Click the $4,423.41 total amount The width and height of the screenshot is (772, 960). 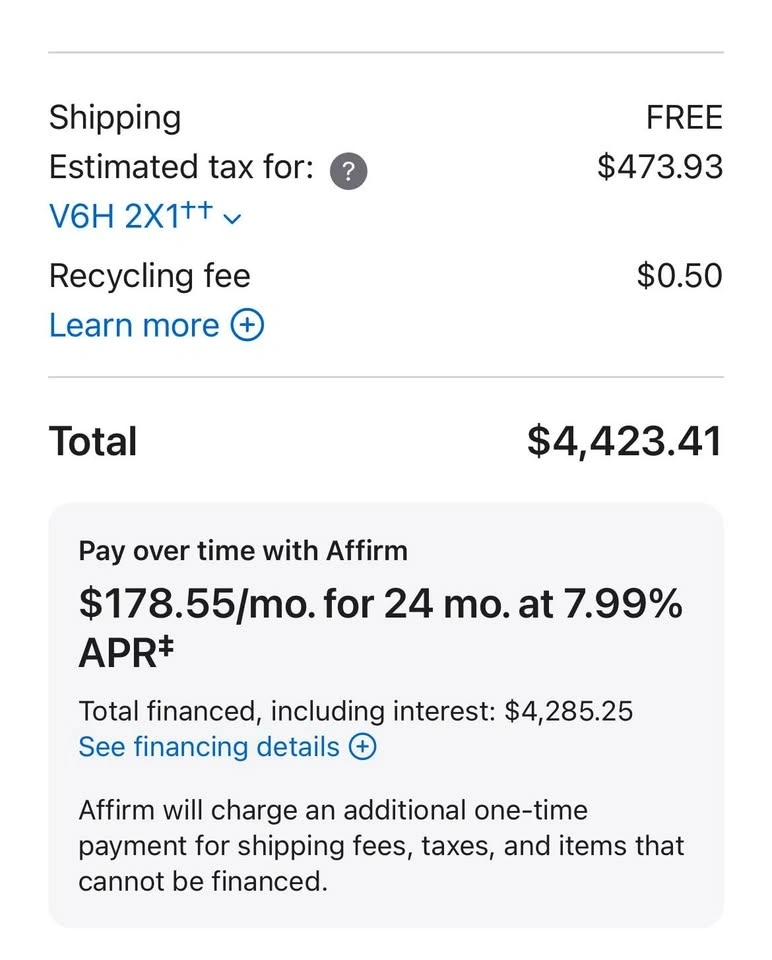click(624, 441)
